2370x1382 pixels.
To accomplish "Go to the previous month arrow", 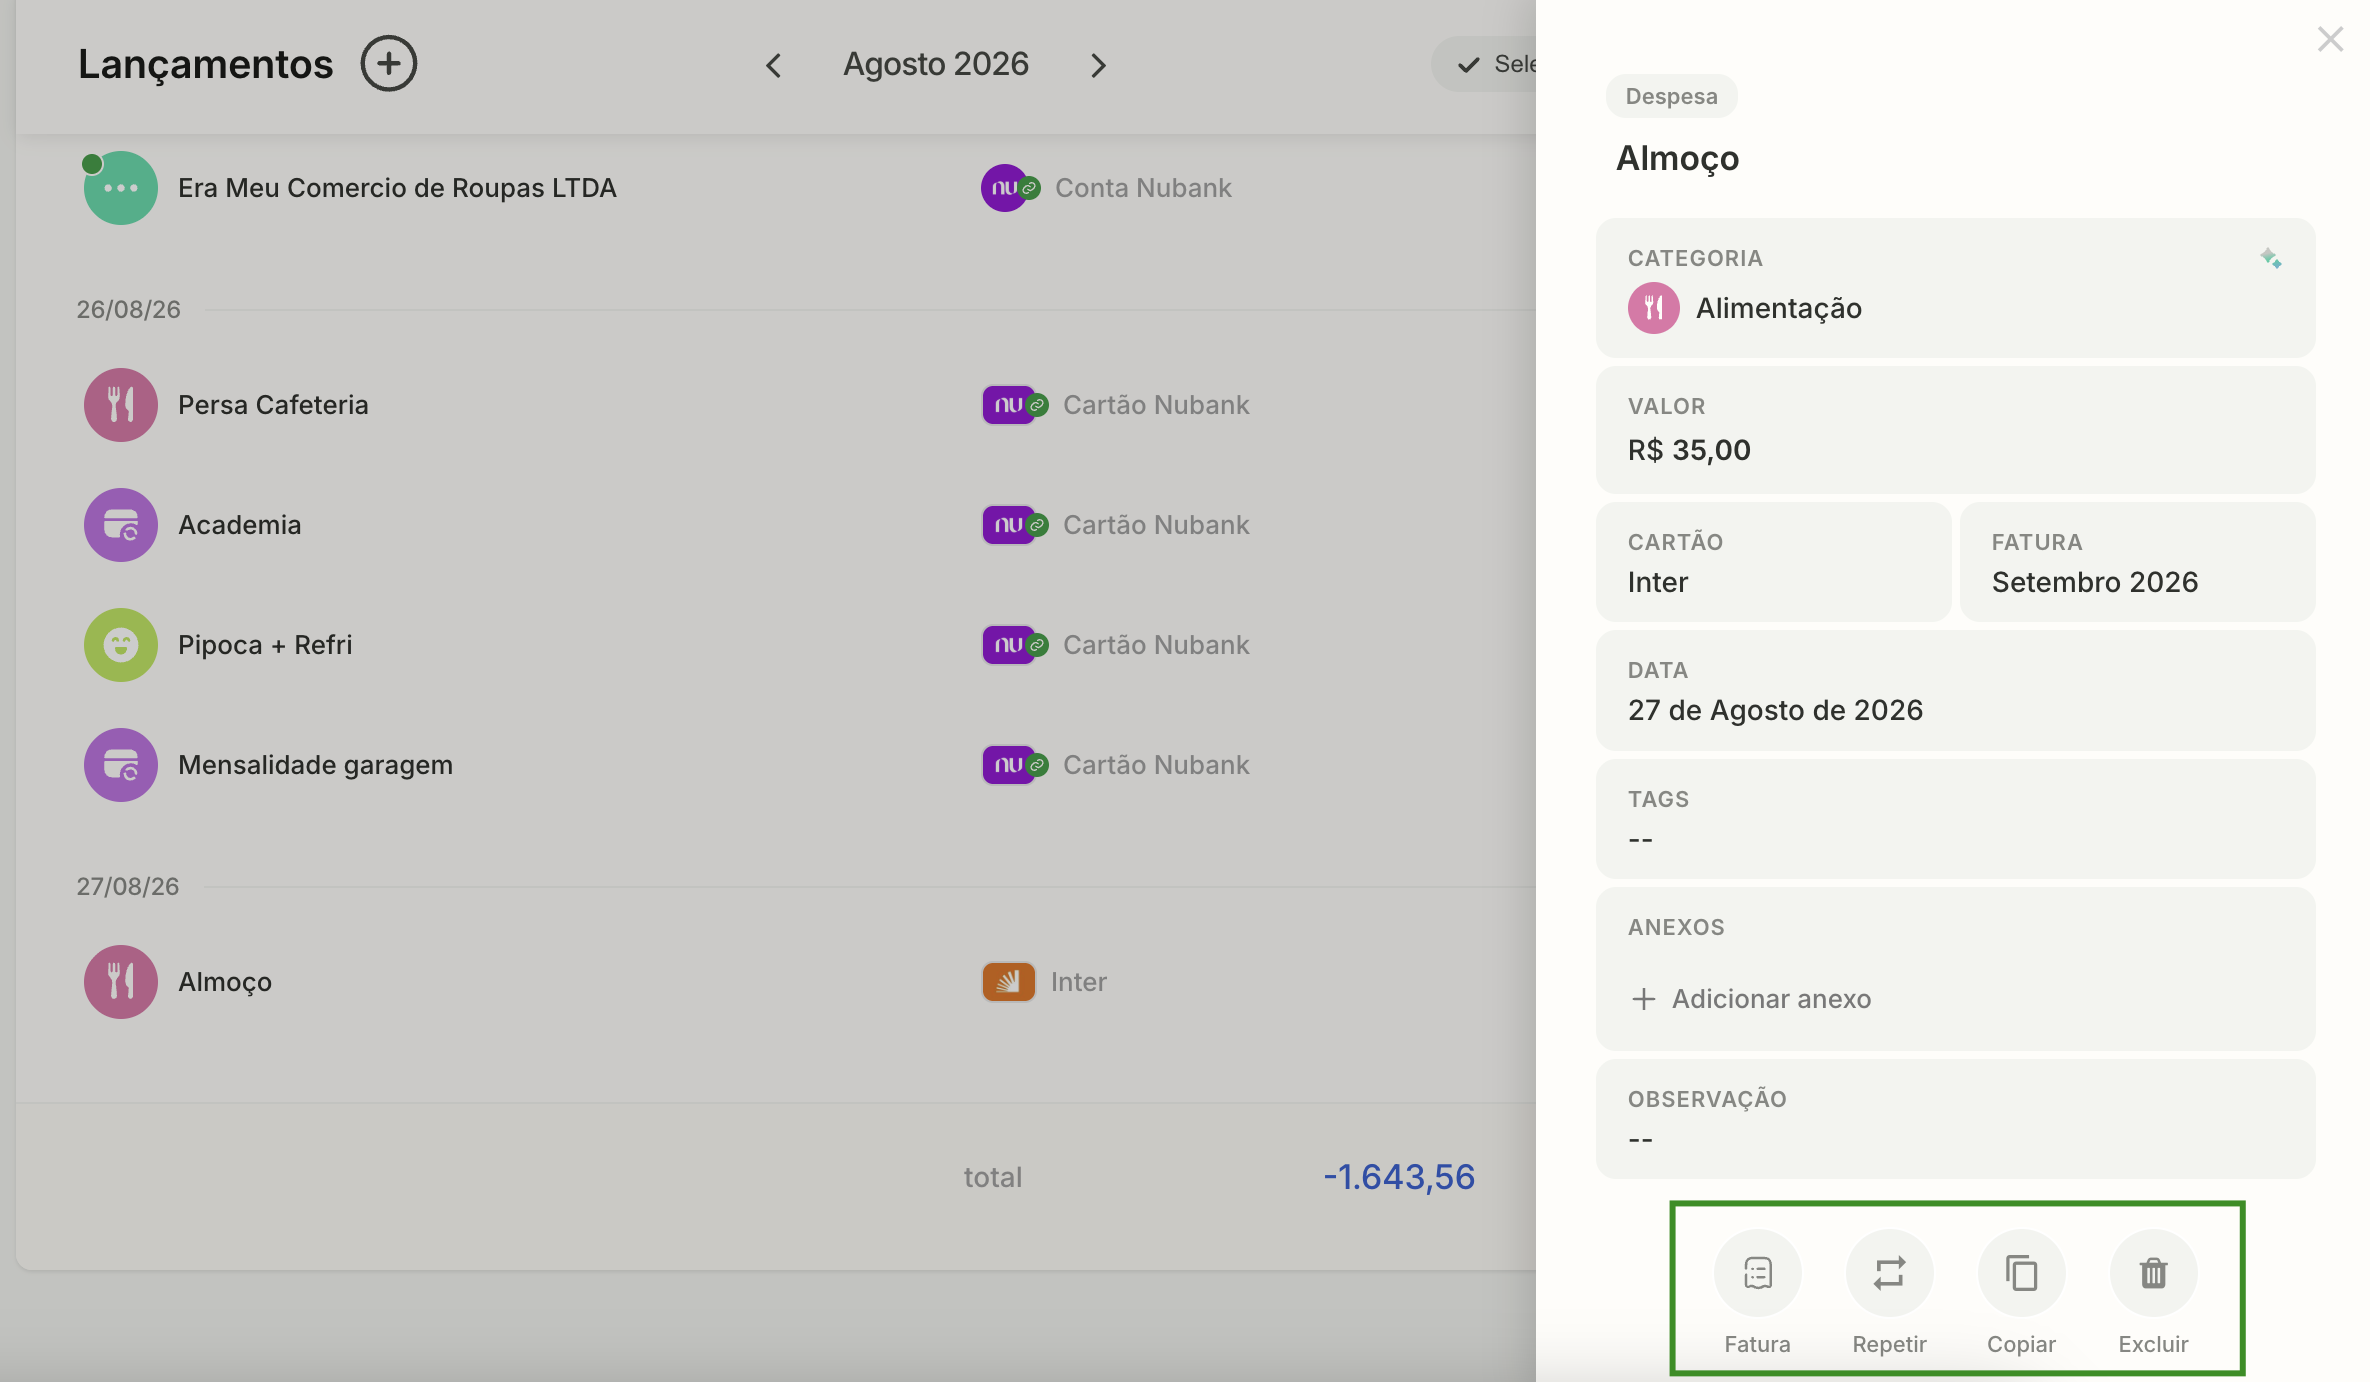I will [x=773, y=65].
